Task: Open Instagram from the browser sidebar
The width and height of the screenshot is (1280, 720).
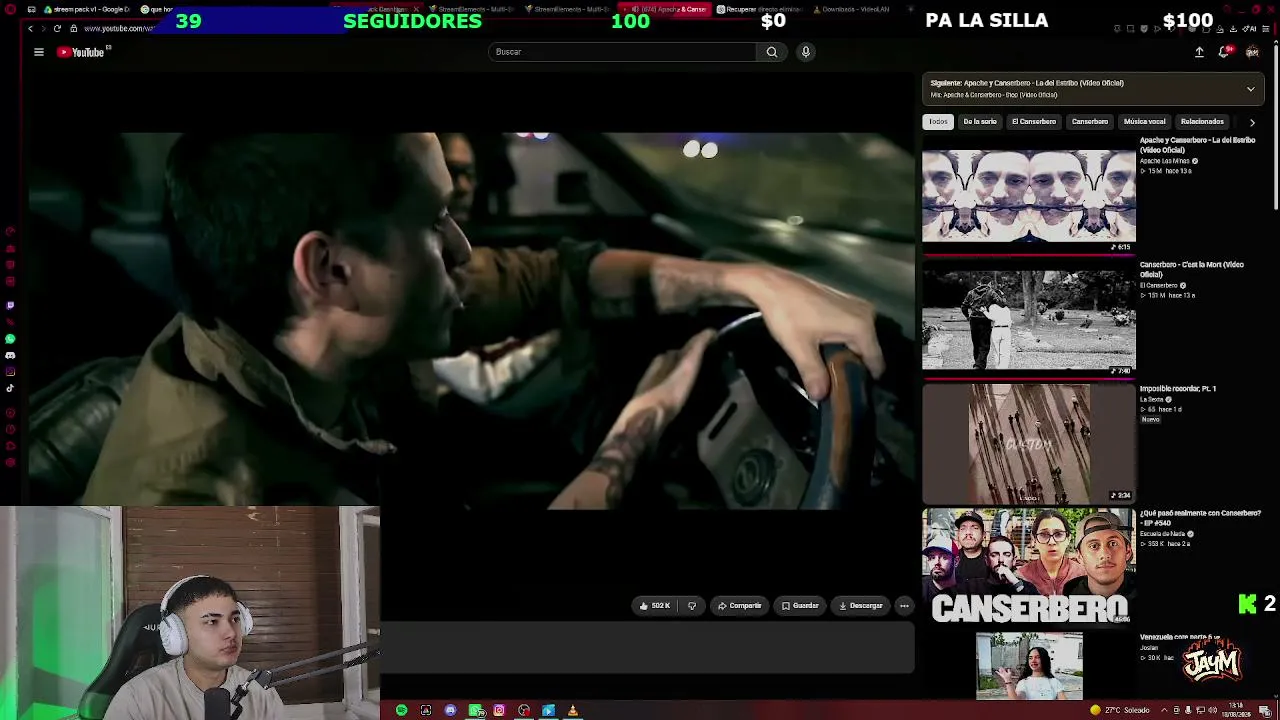Action: 10,371
